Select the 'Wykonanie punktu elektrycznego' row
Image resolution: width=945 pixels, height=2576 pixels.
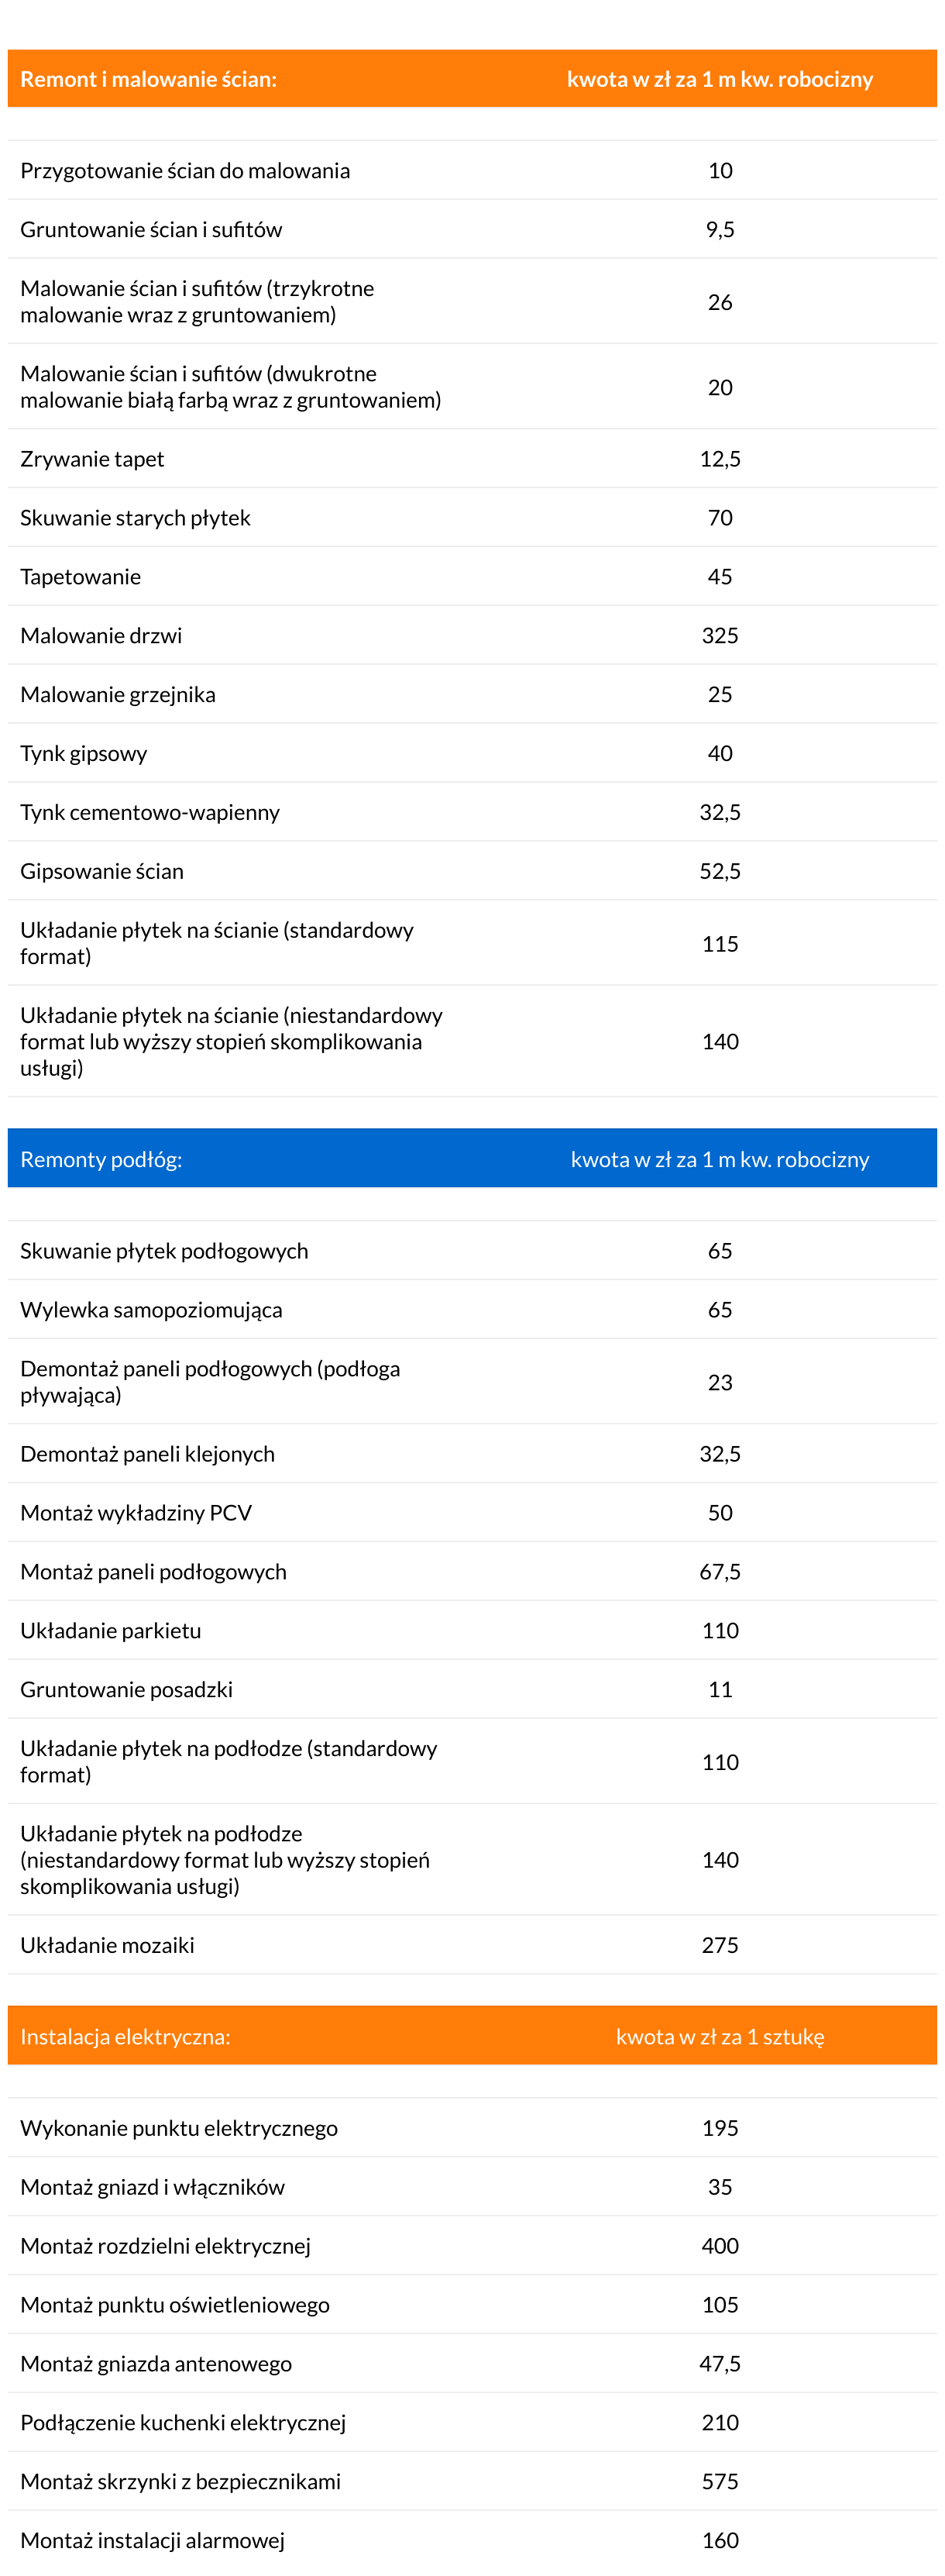click(472, 2128)
